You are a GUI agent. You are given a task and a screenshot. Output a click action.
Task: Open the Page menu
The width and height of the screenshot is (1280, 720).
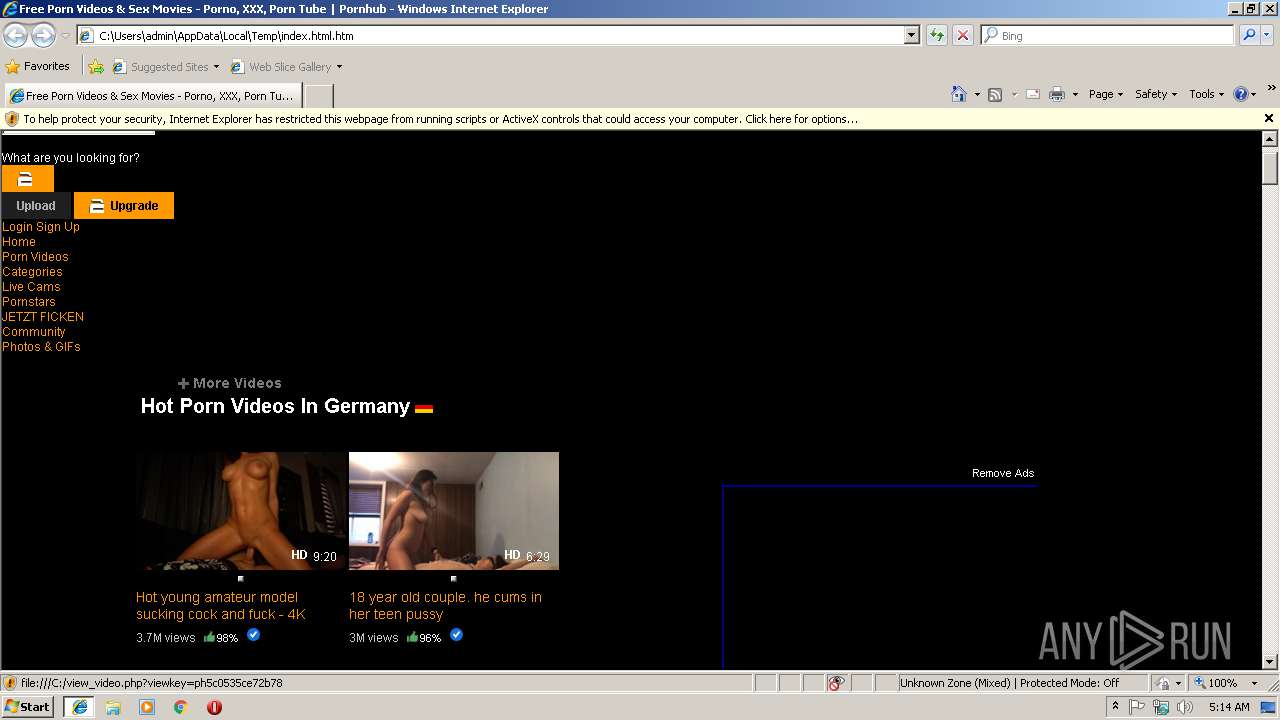(1106, 94)
